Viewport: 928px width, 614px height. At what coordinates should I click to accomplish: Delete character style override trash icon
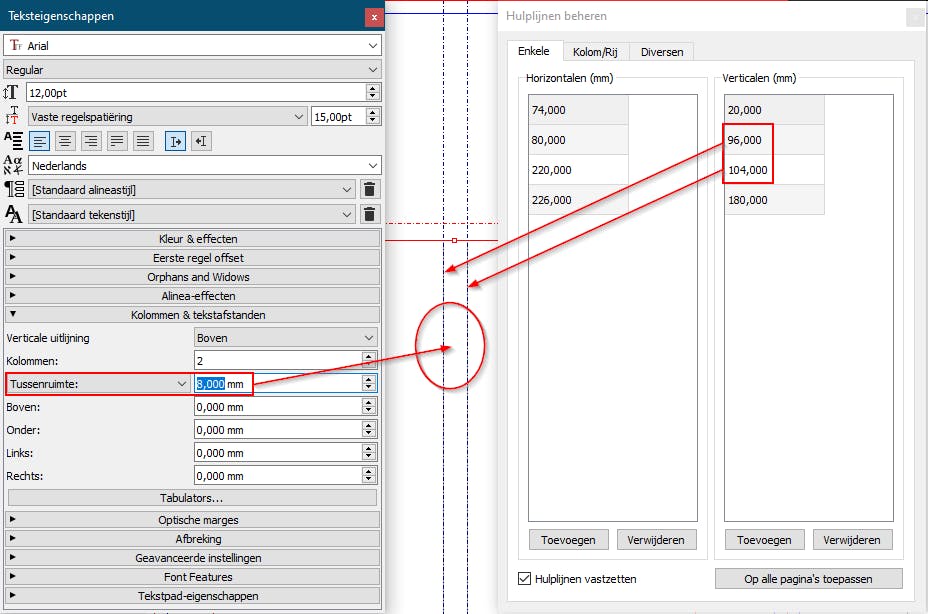click(x=369, y=214)
